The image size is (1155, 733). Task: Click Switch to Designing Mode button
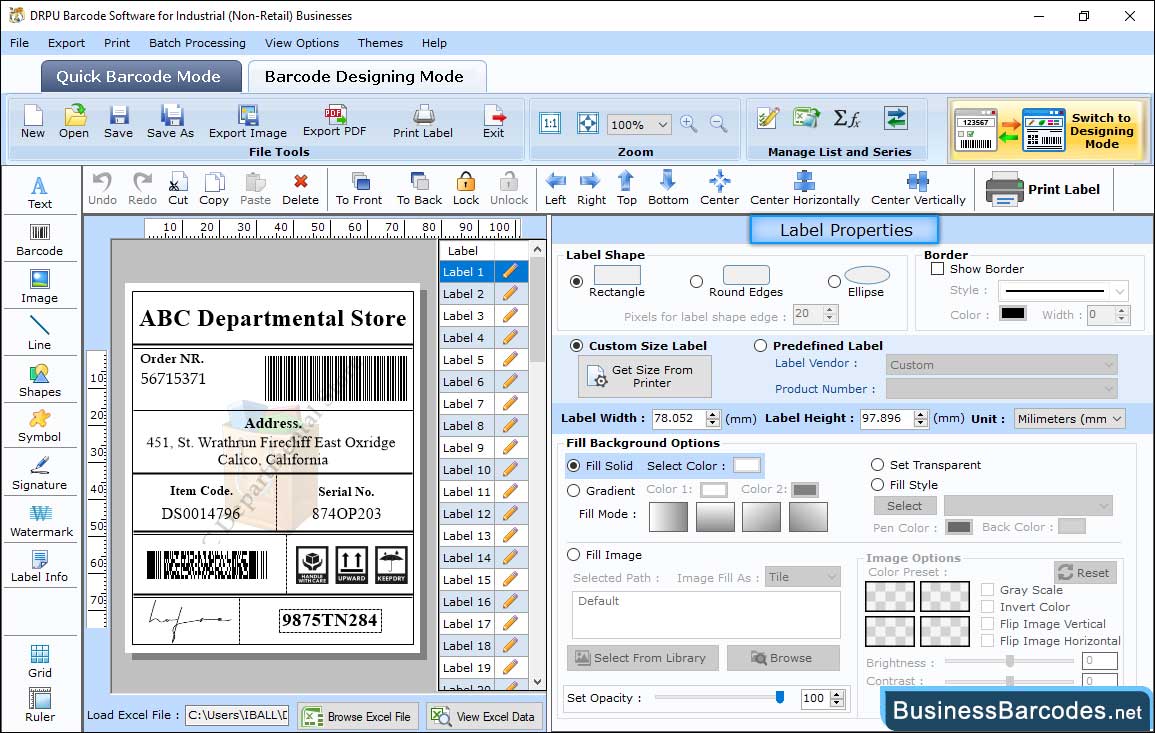click(x=1048, y=131)
